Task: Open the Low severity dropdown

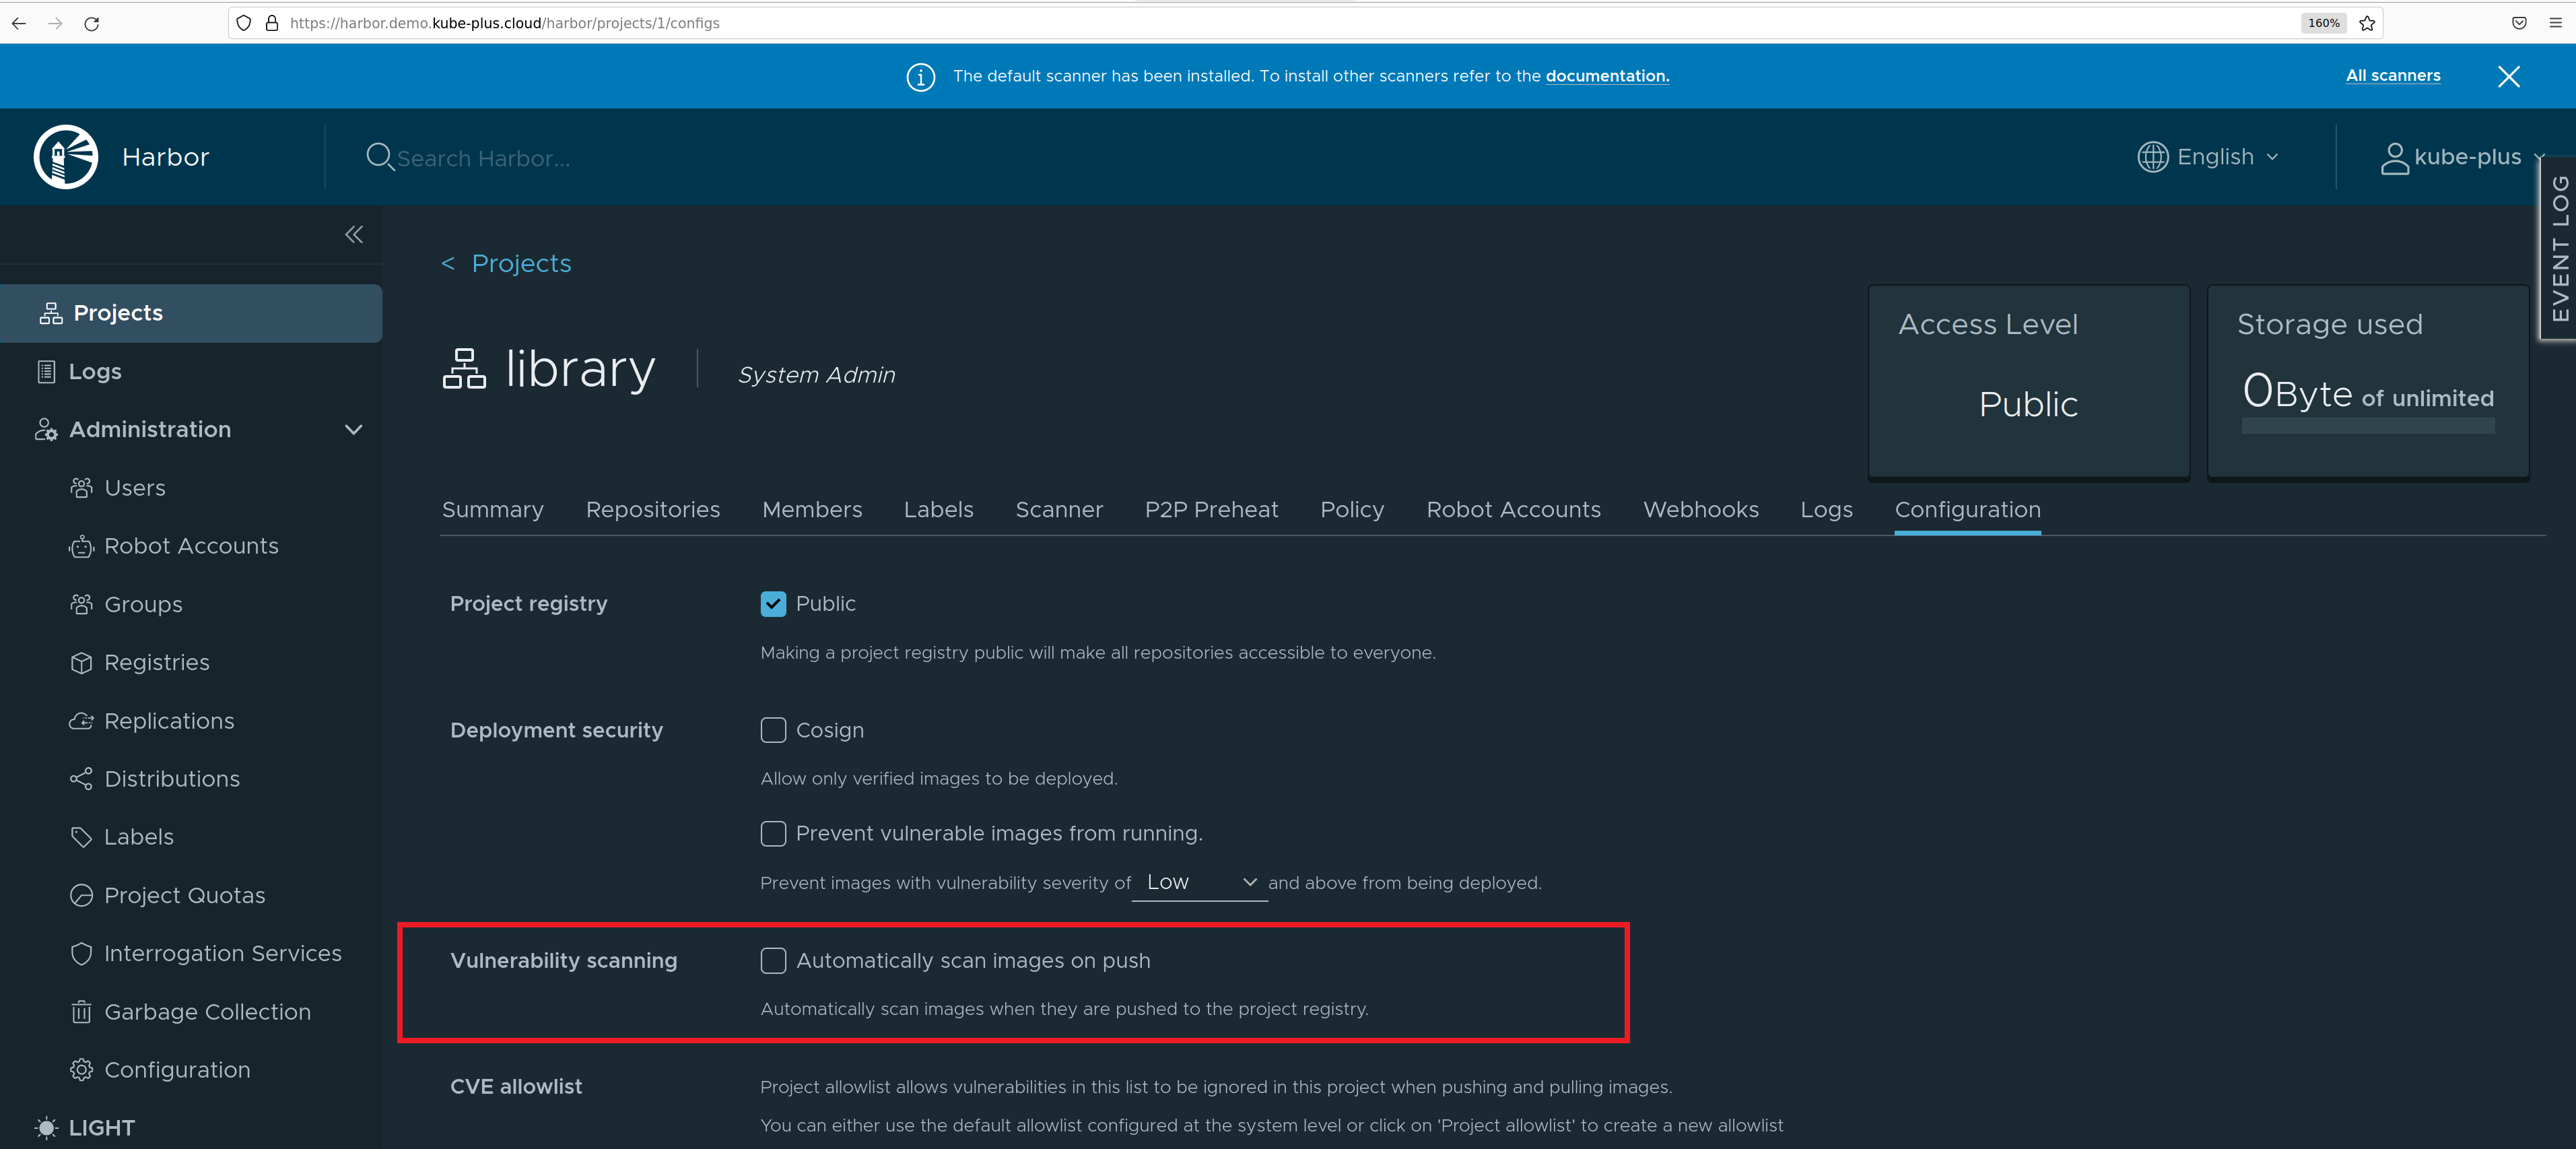Action: (1199, 883)
